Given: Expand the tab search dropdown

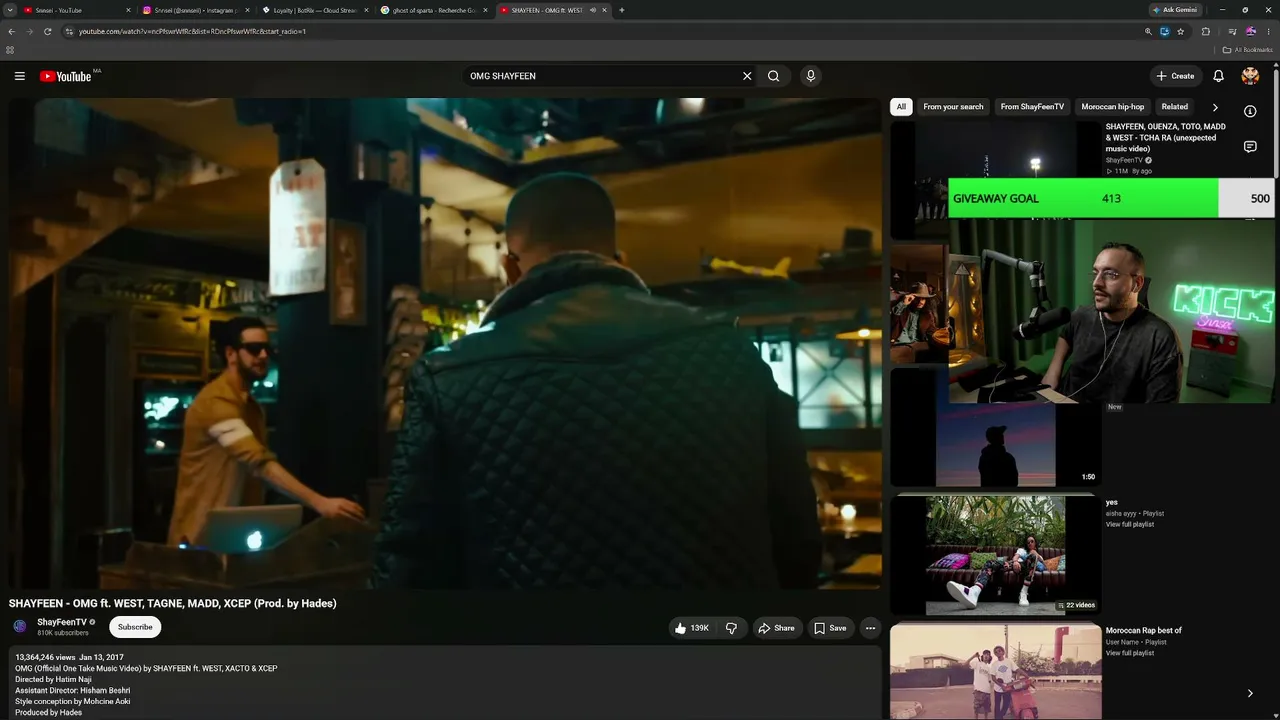Looking at the screenshot, I should click(10, 10).
